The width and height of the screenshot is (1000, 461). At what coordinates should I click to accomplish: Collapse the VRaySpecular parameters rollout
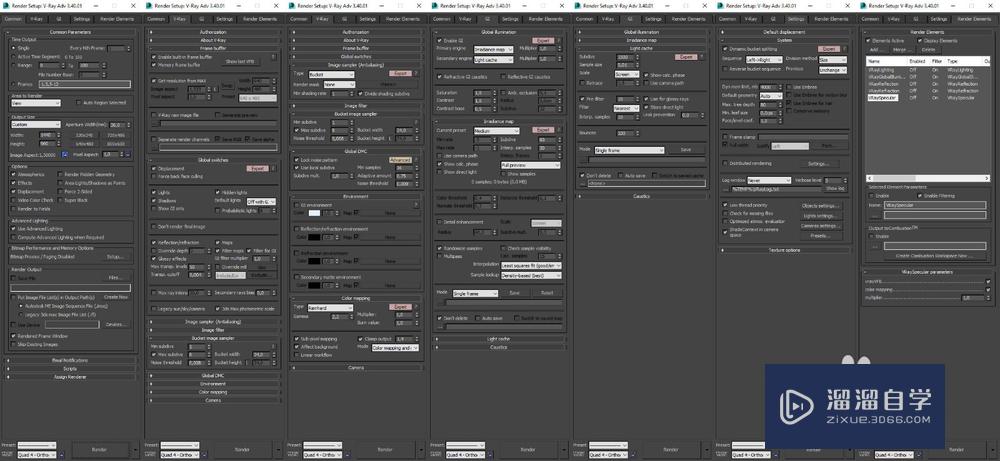click(x=927, y=272)
